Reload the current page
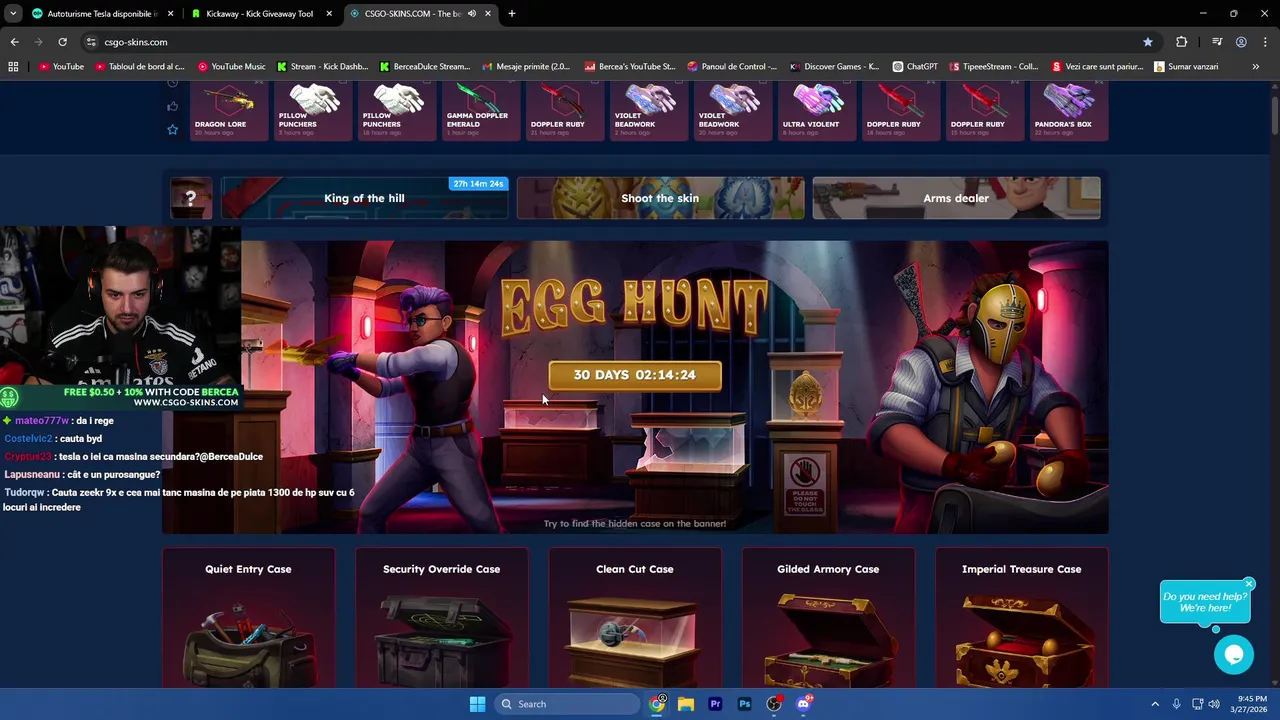 coord(62,42)
